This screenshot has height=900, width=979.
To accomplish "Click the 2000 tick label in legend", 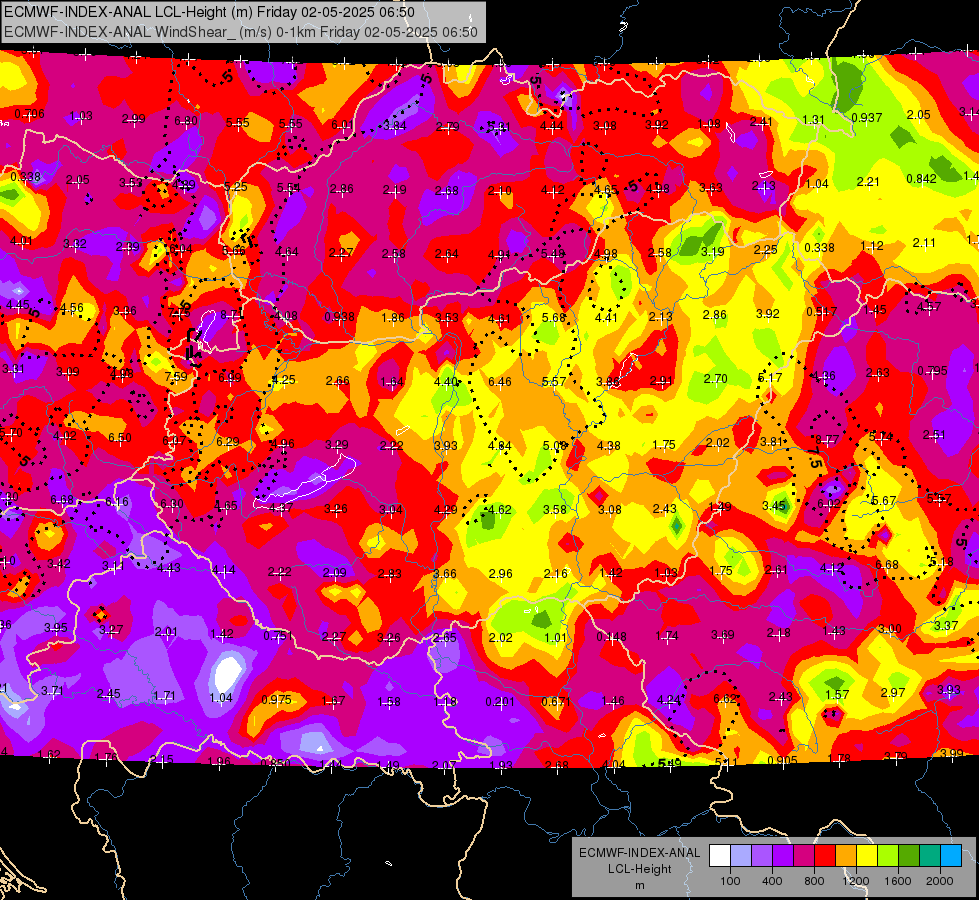I will pyautogui.click(x=940, y=881).
